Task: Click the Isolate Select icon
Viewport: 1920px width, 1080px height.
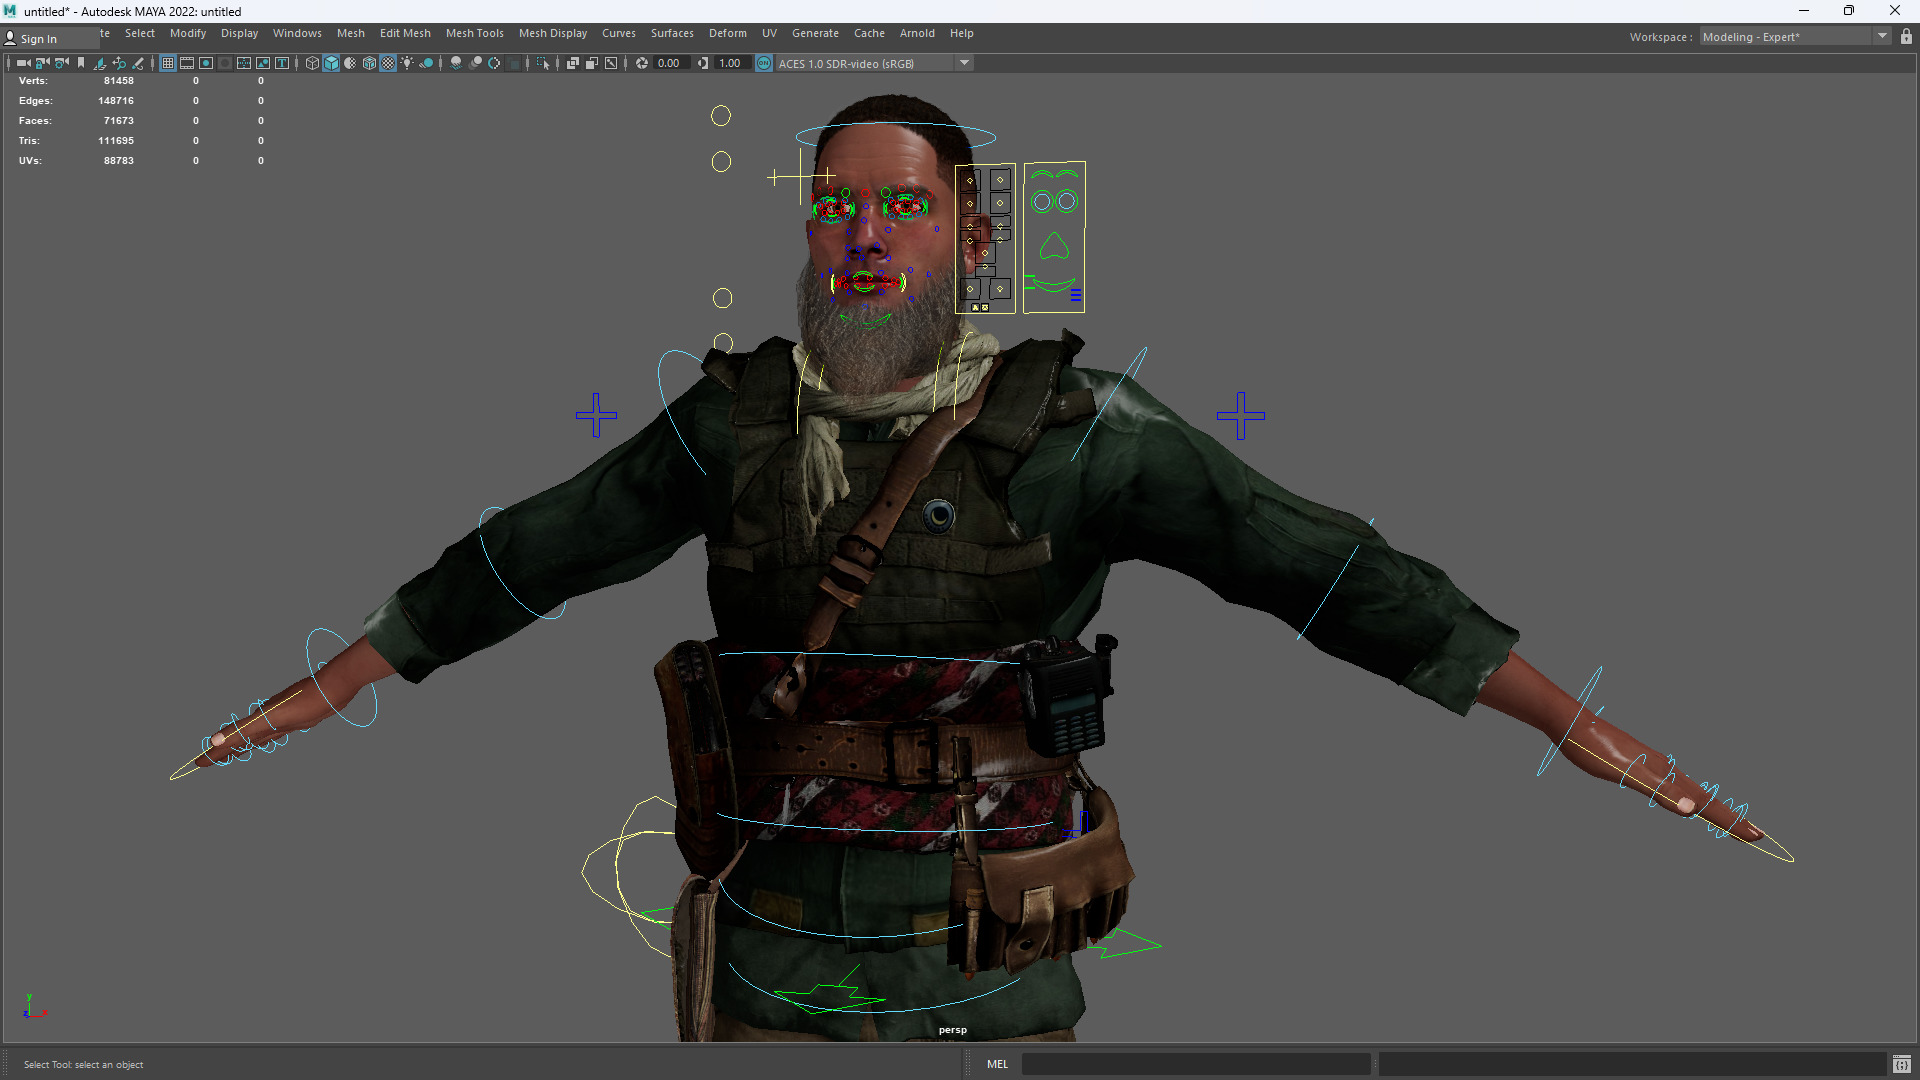Action: pos(543,63)
